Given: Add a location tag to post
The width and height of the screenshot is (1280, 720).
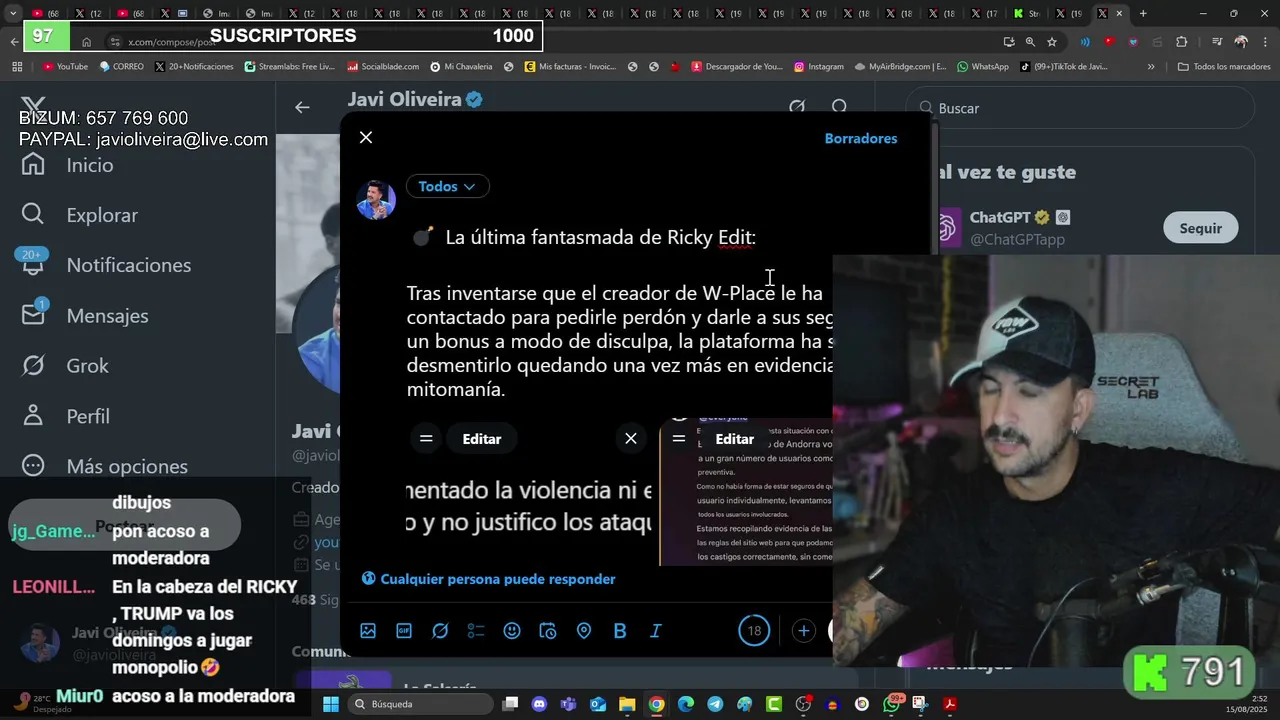Looking at the screenshot, I should [x=584, y=631].
